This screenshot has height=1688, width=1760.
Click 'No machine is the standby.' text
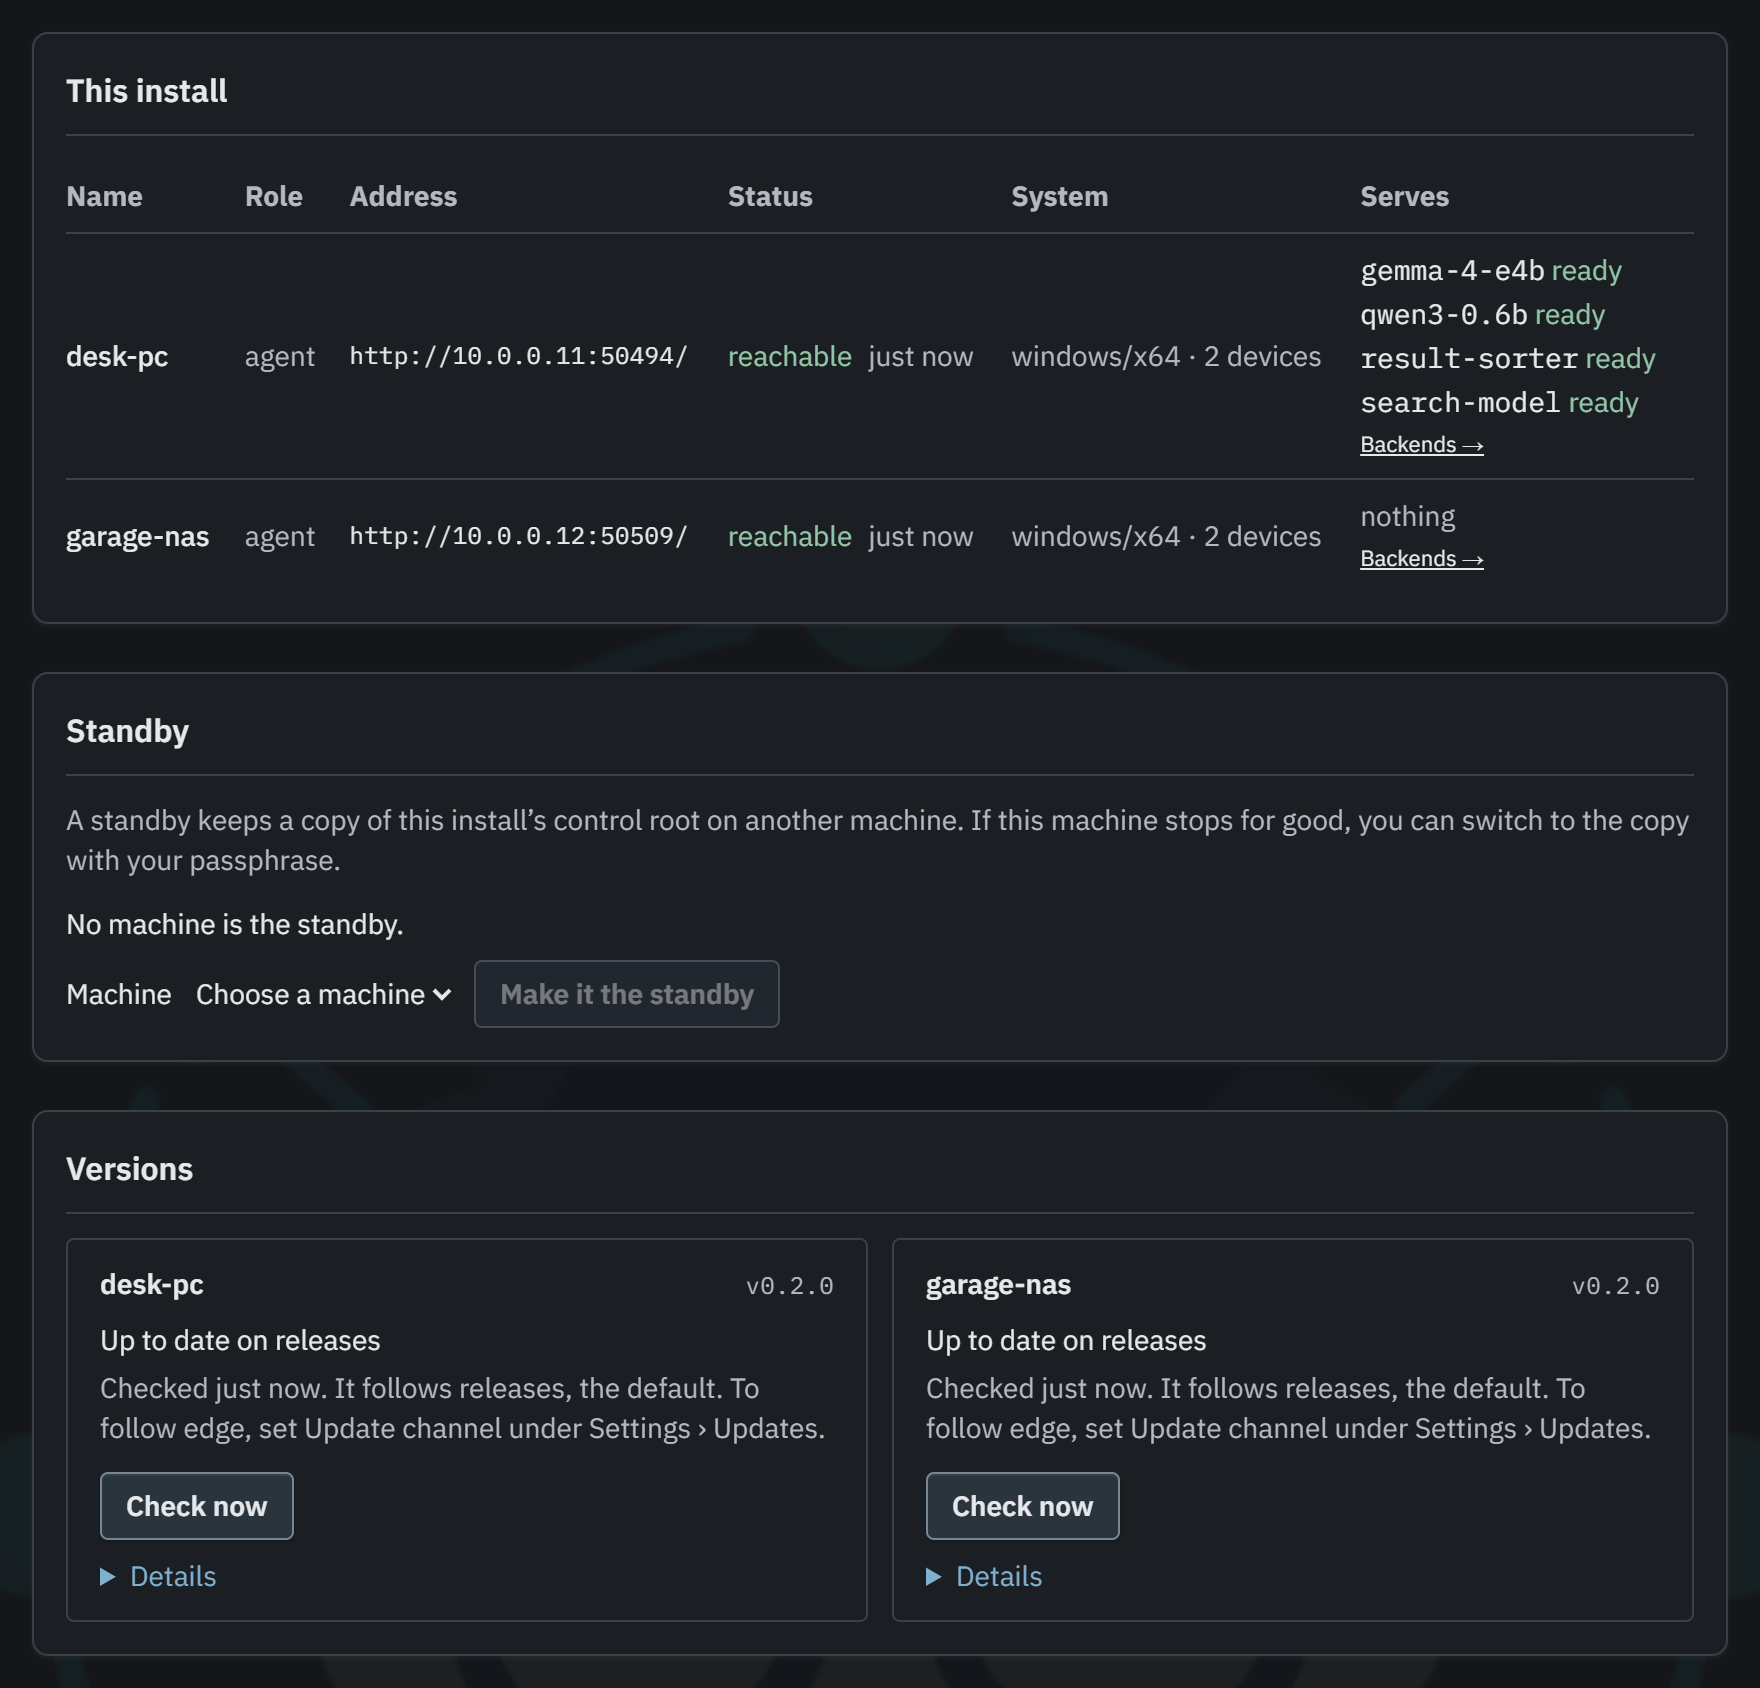pyautogui.click(x=235, y=924)
